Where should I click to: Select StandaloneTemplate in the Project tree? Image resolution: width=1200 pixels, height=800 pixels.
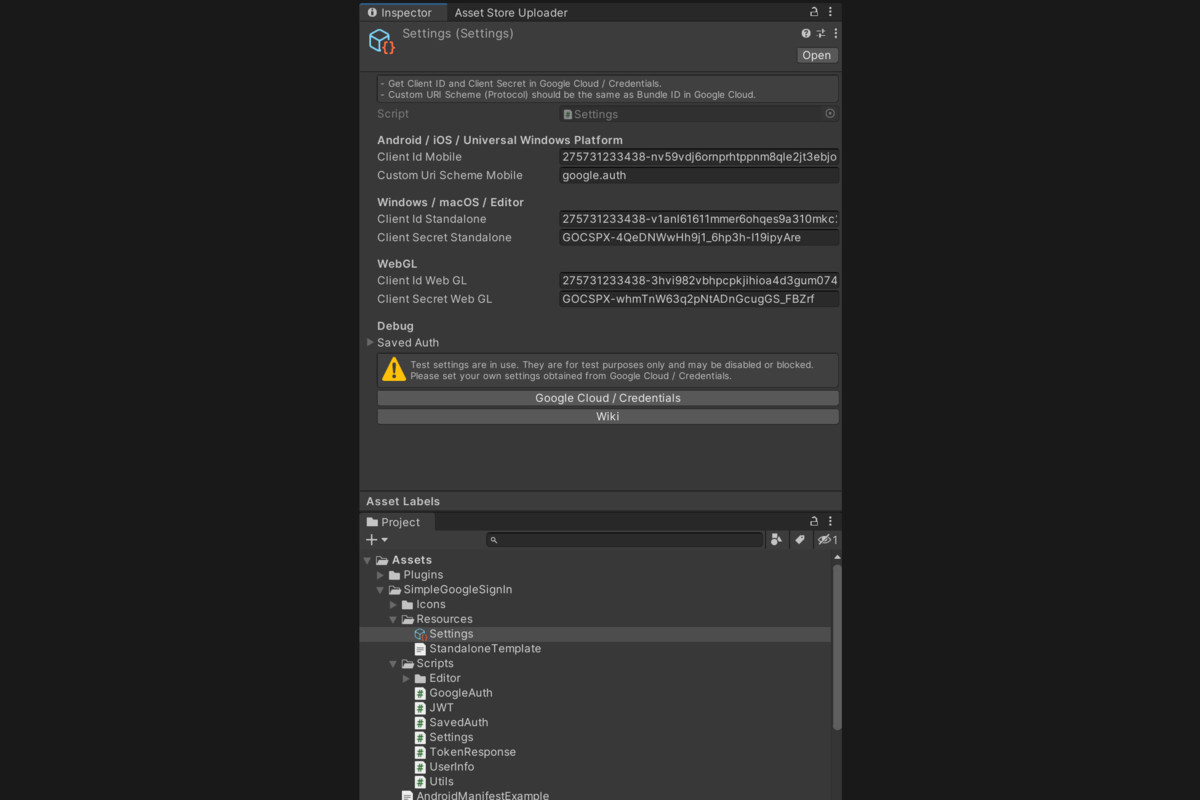coord(485,649)
